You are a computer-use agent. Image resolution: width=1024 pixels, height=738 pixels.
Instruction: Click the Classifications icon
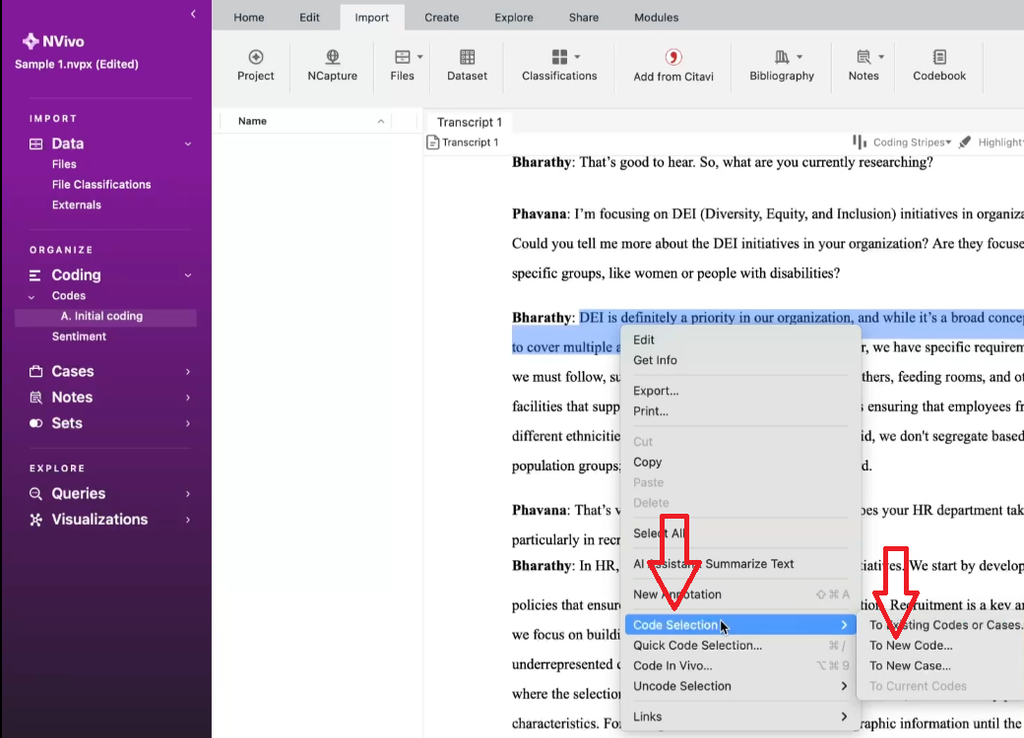(x=560, y=57)
